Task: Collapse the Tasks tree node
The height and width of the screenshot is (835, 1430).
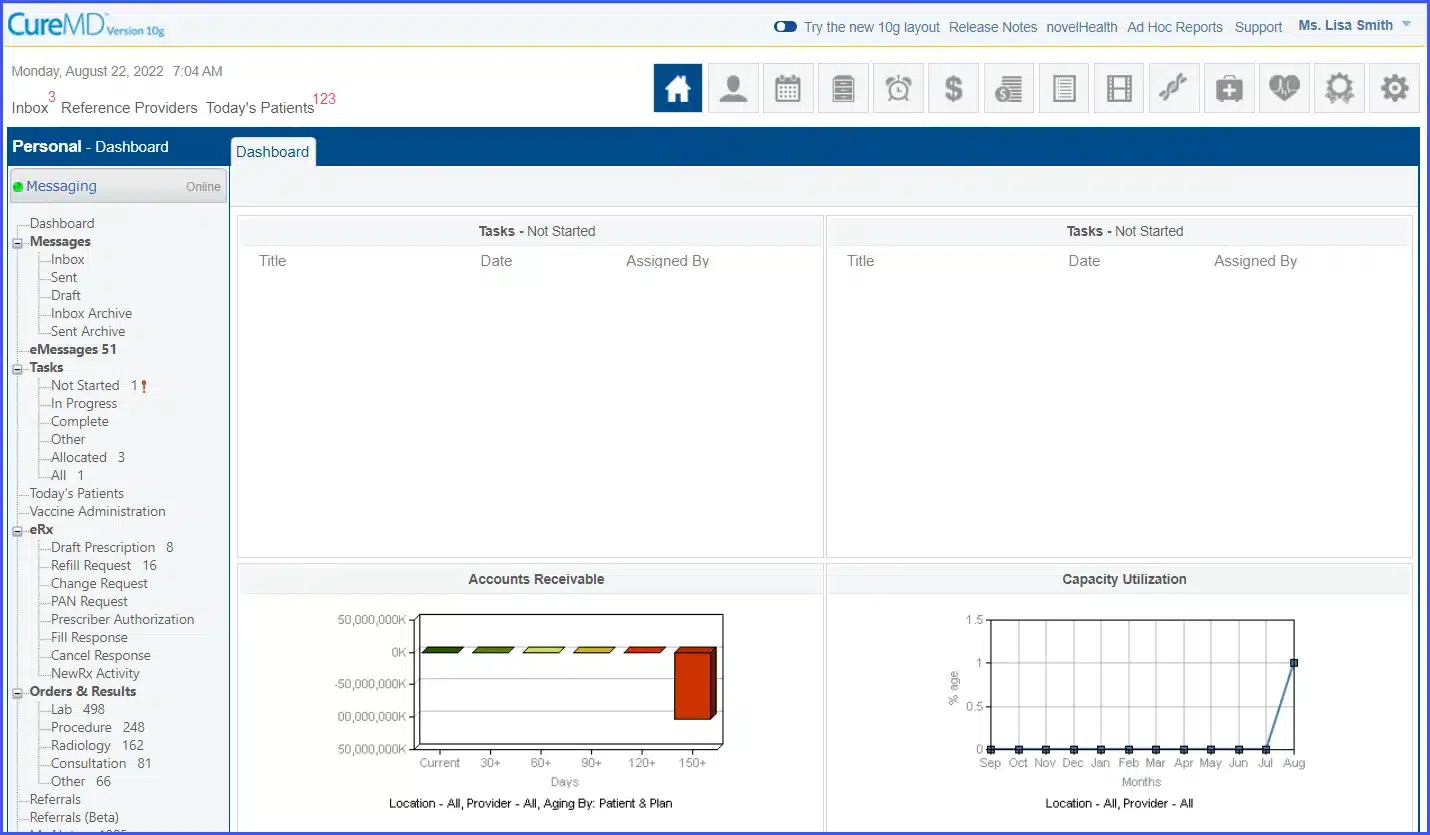Action: 18,368
